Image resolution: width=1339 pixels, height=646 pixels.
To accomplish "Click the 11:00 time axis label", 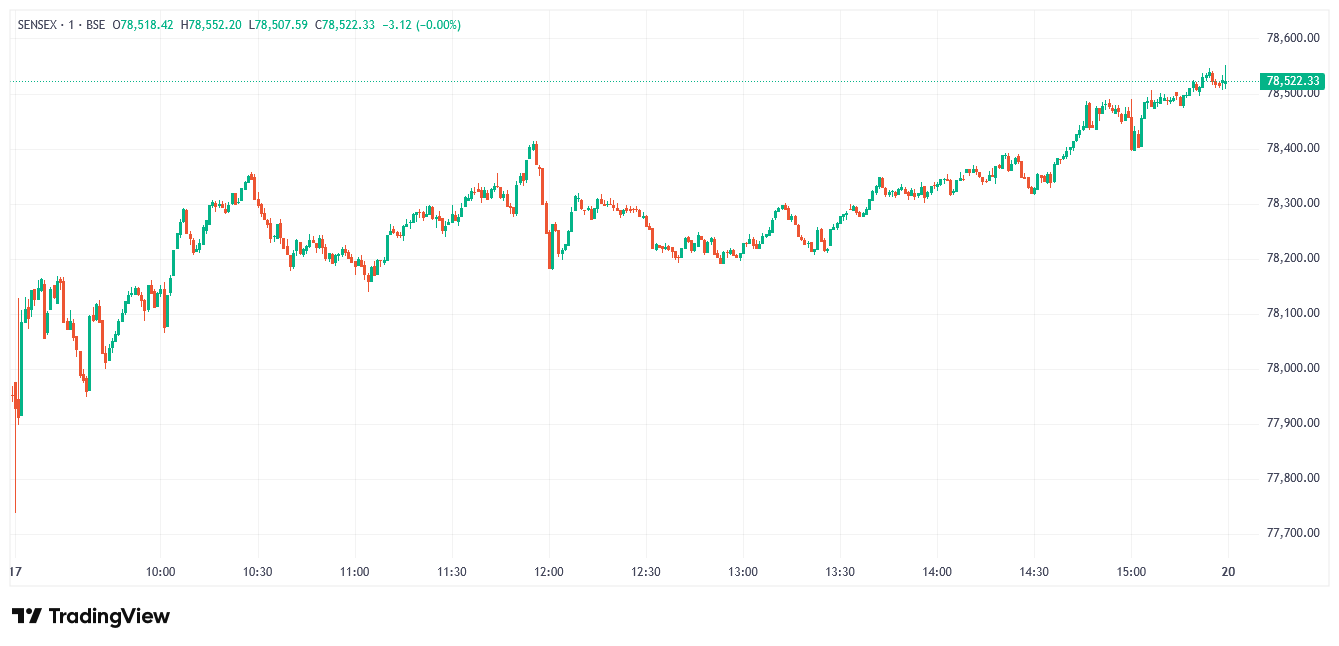I will click(x=355, y=572).
